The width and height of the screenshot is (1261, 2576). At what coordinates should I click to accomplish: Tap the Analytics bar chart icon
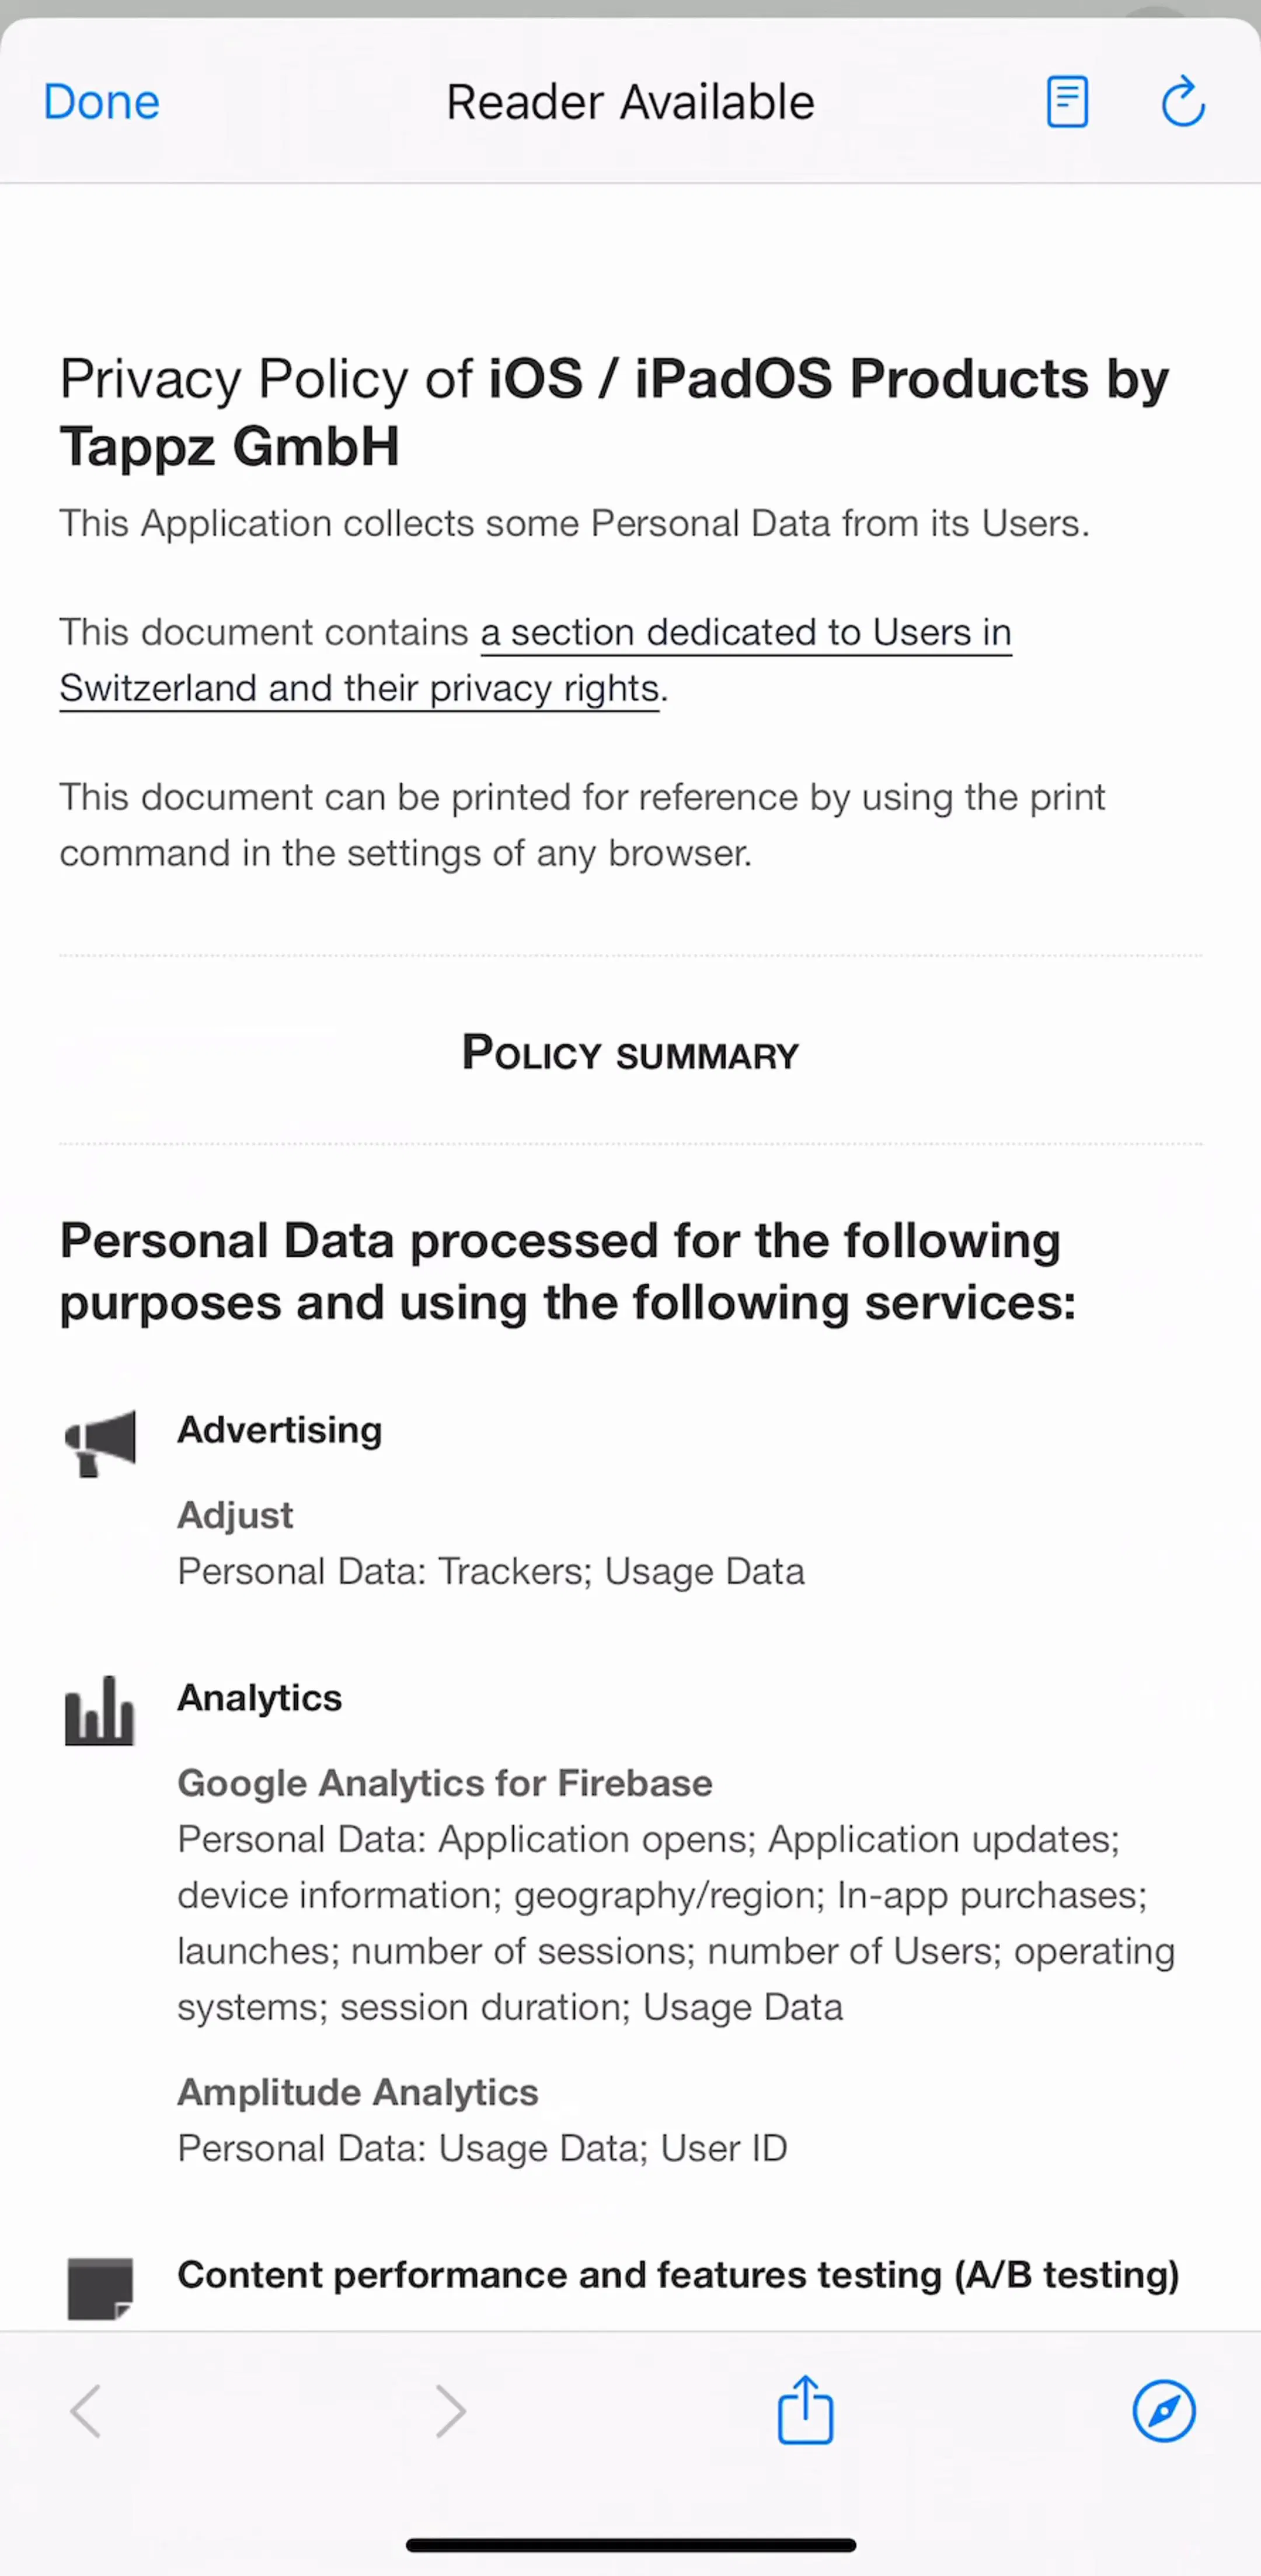tap(99, 1710)
